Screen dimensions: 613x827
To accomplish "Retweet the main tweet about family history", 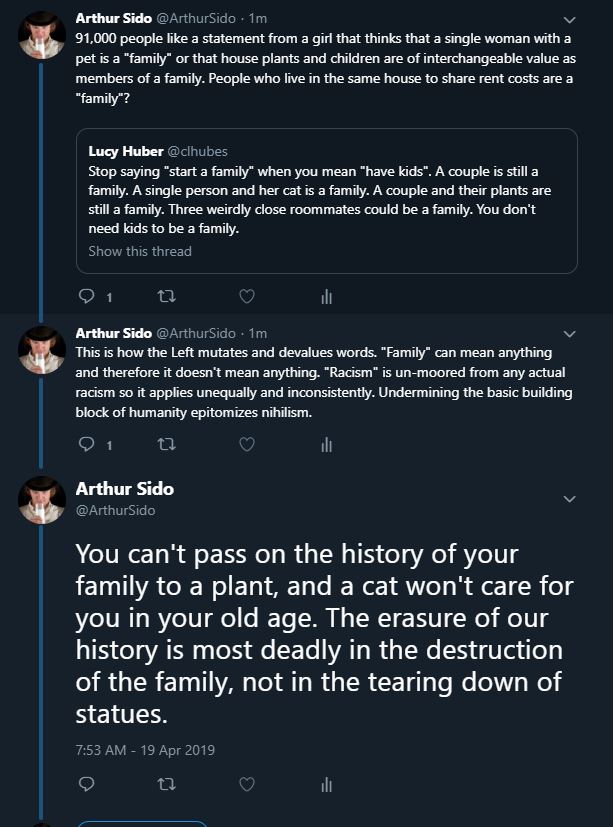I will click(166, 784).
